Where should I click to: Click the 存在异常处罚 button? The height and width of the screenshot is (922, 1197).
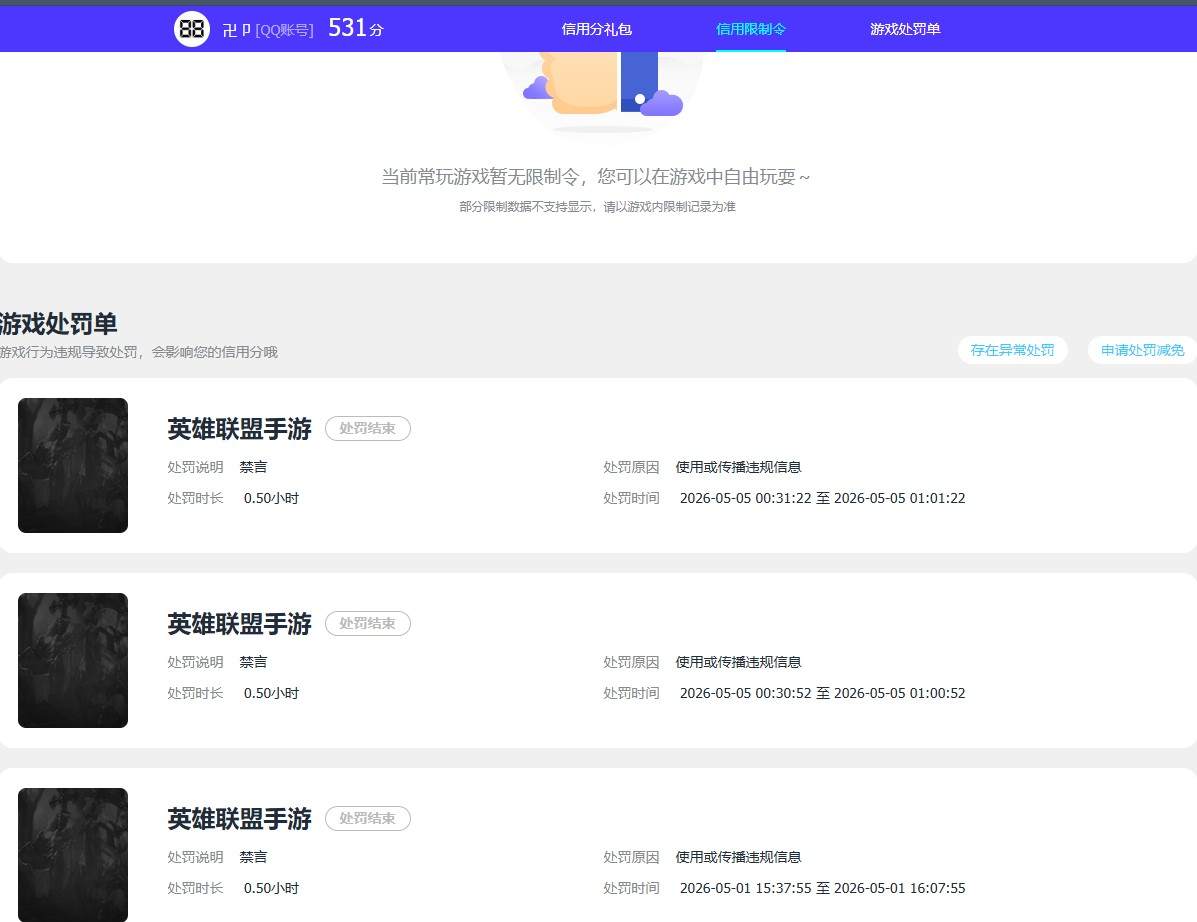click(1012, 350)
